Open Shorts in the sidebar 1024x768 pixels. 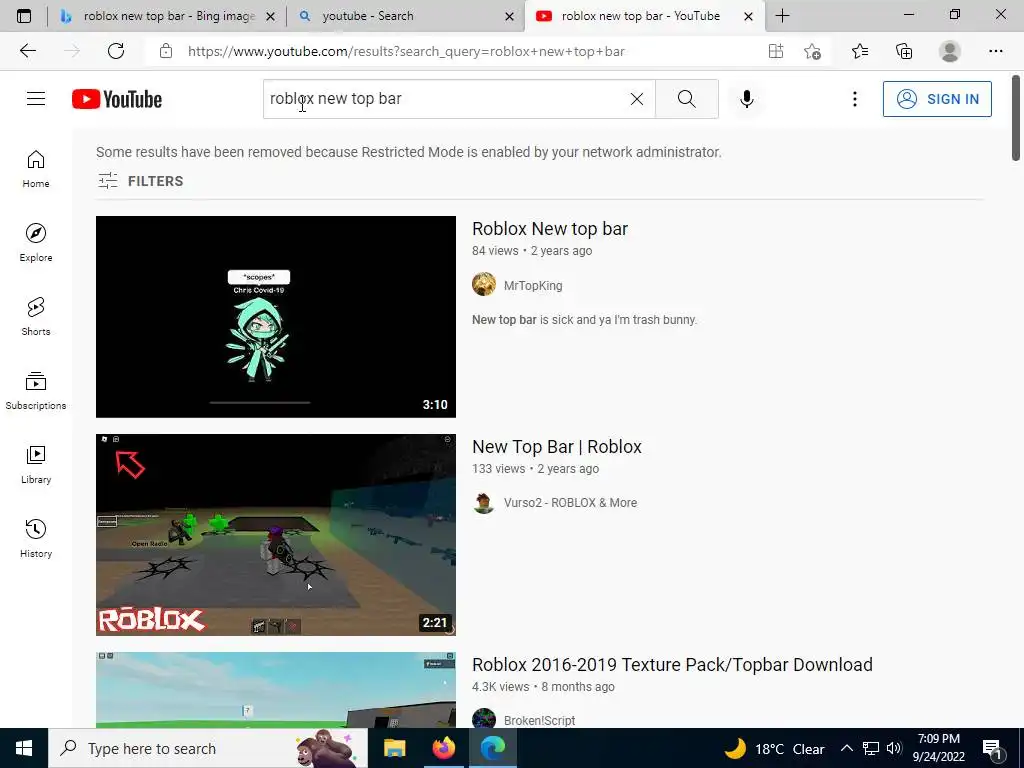click(36, 317)
